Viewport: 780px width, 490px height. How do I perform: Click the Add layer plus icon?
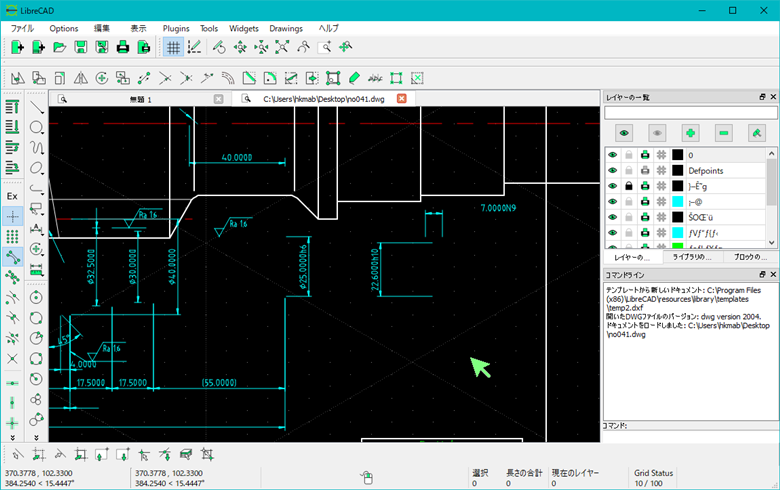(690, 132)
